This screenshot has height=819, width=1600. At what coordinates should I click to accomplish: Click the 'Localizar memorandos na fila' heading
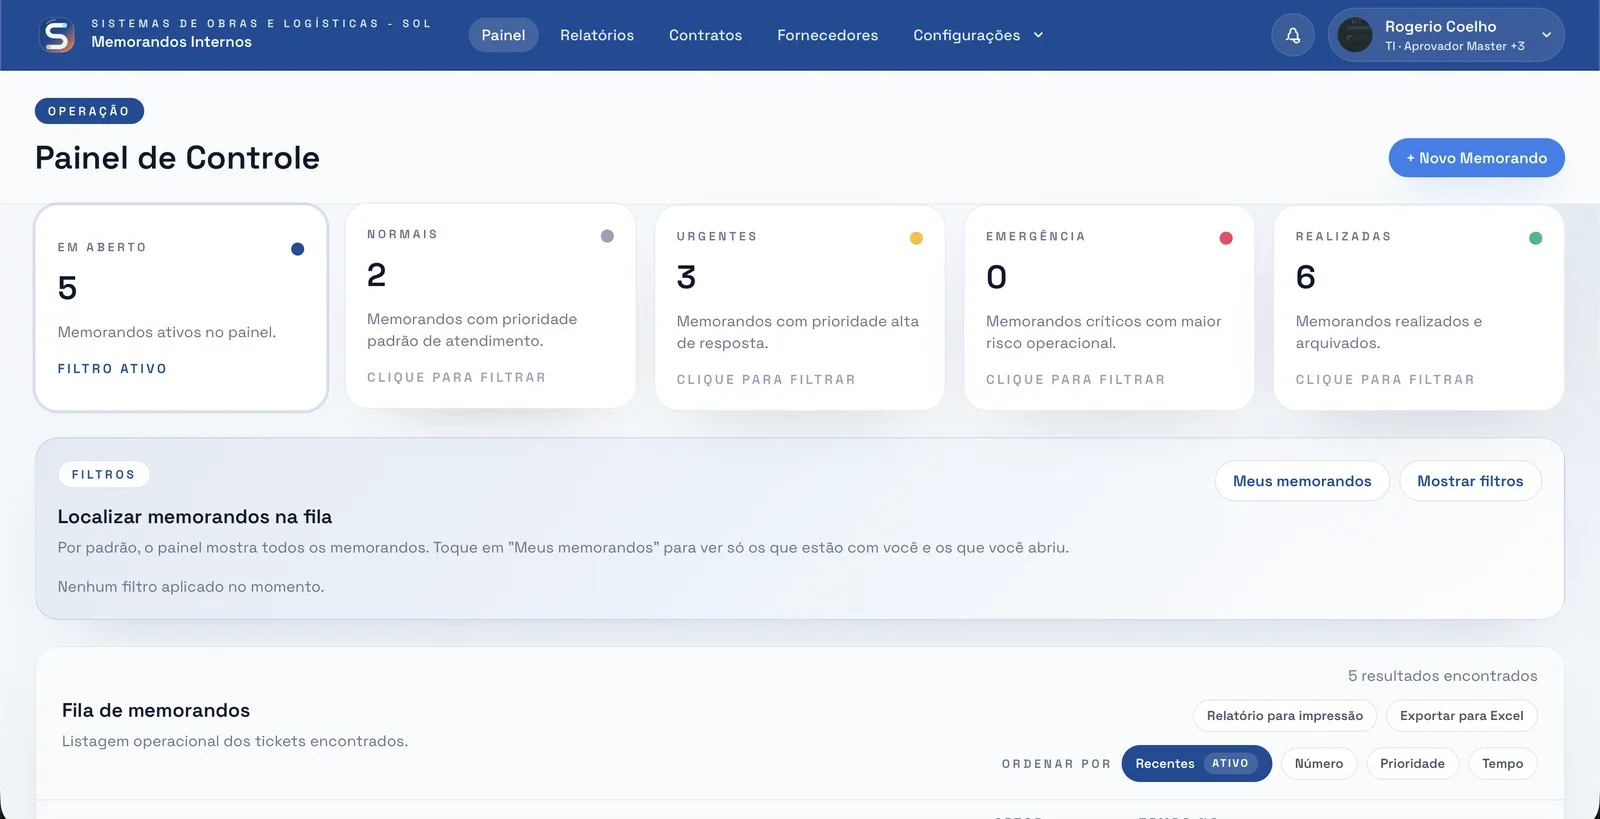(x=195, y=517)
